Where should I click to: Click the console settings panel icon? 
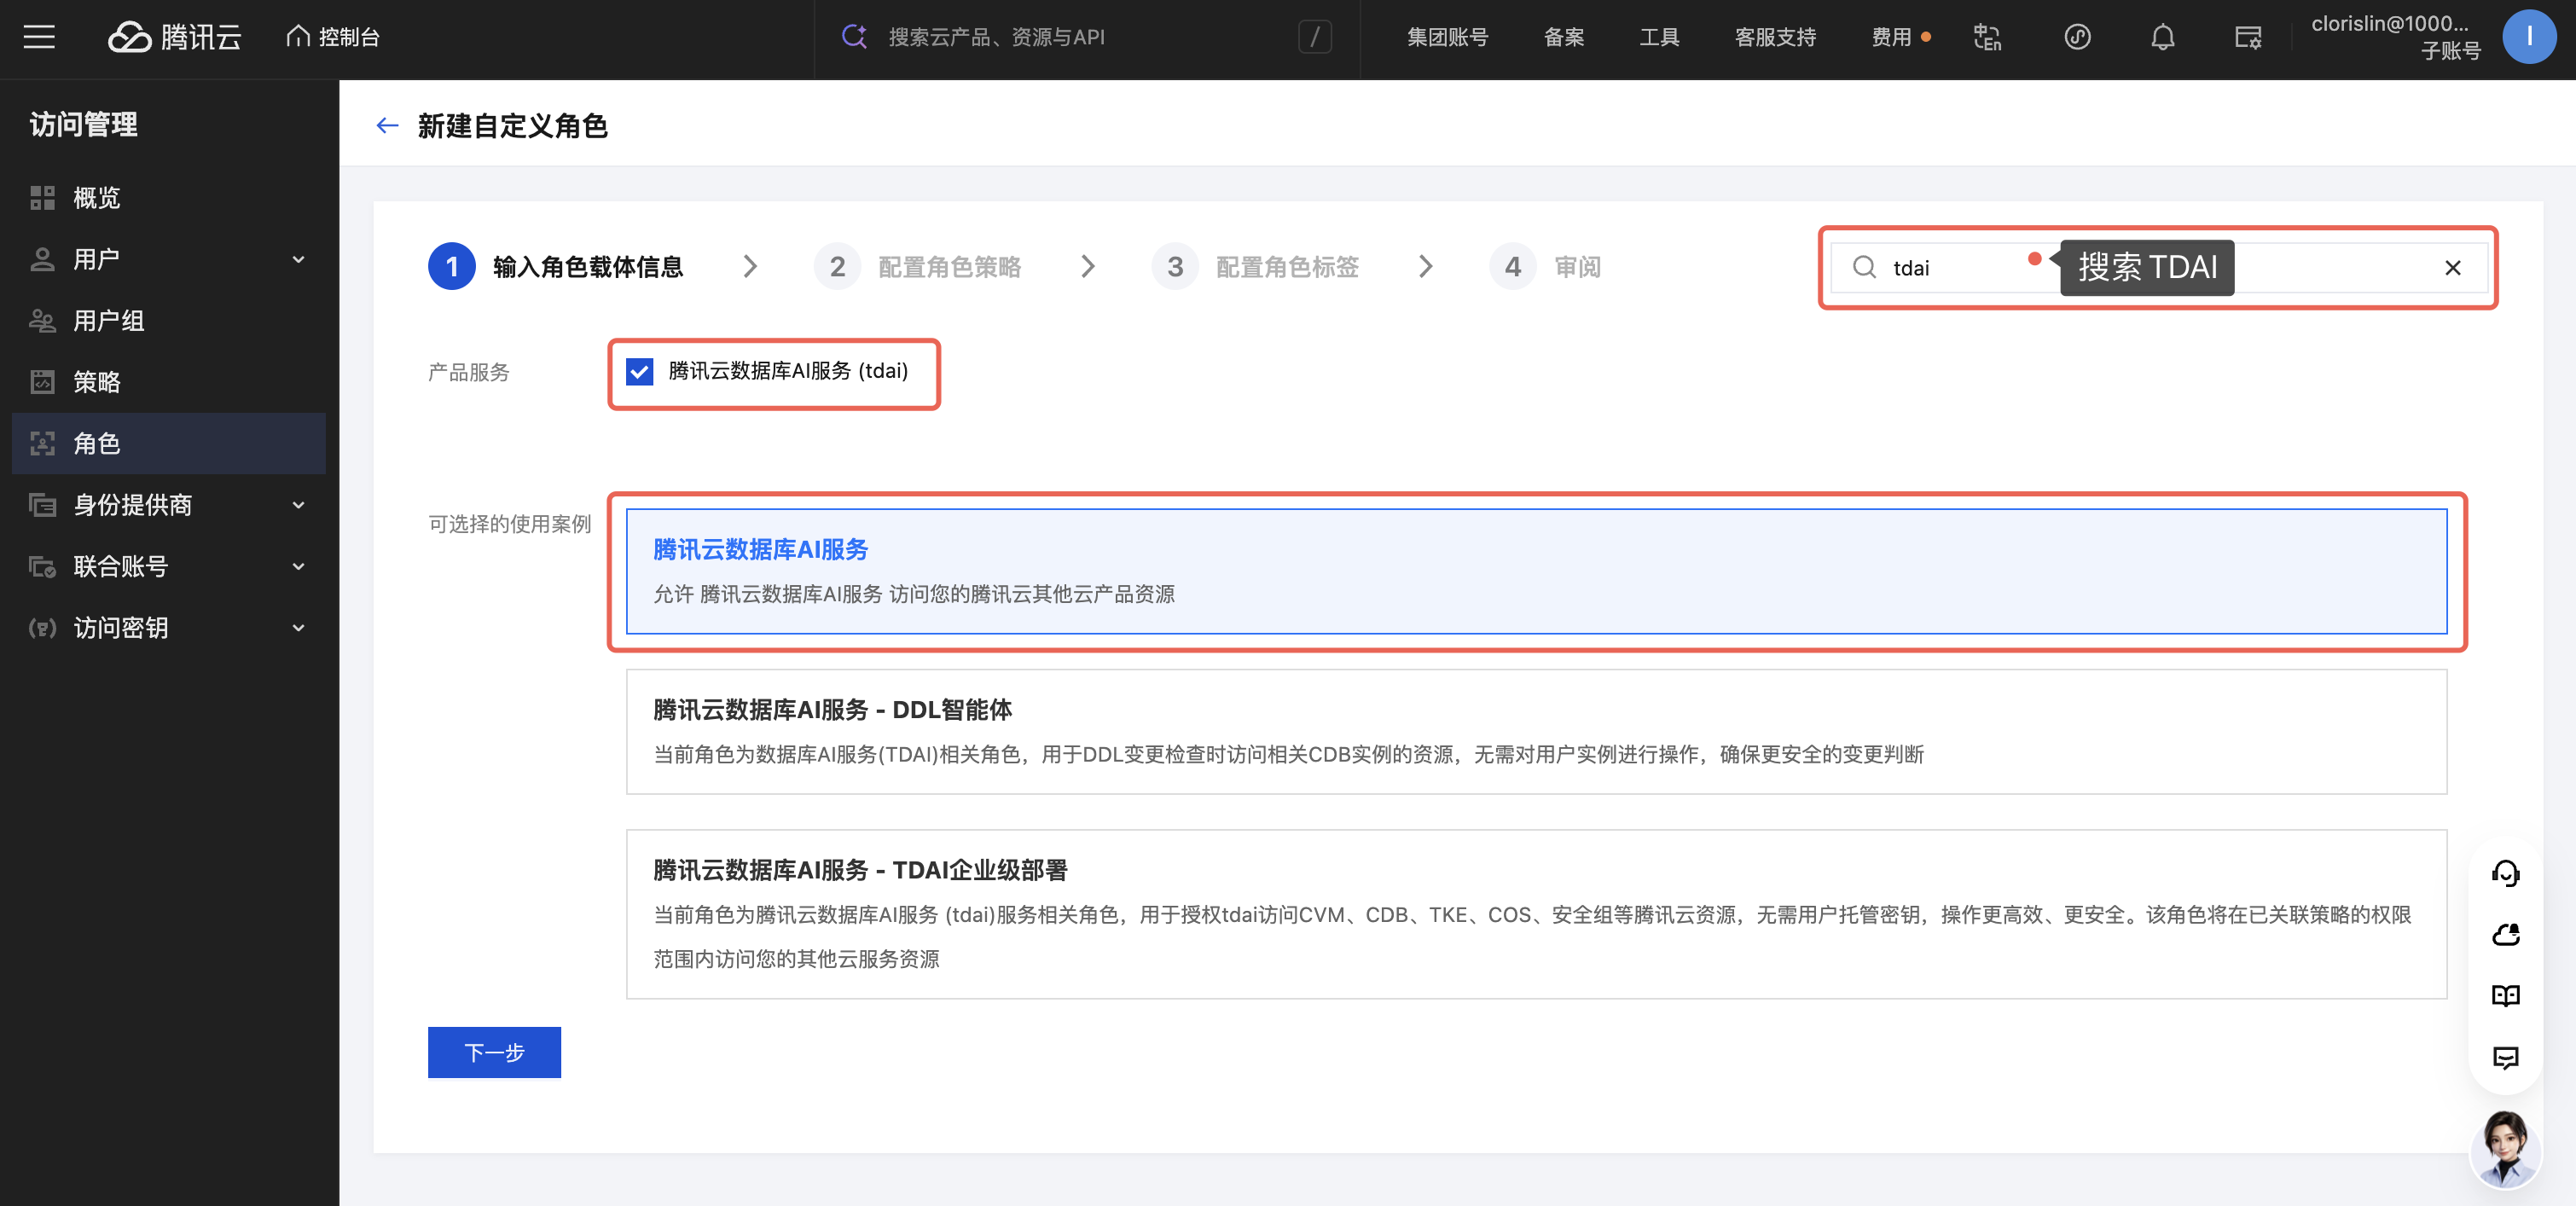coord(2248,37)
